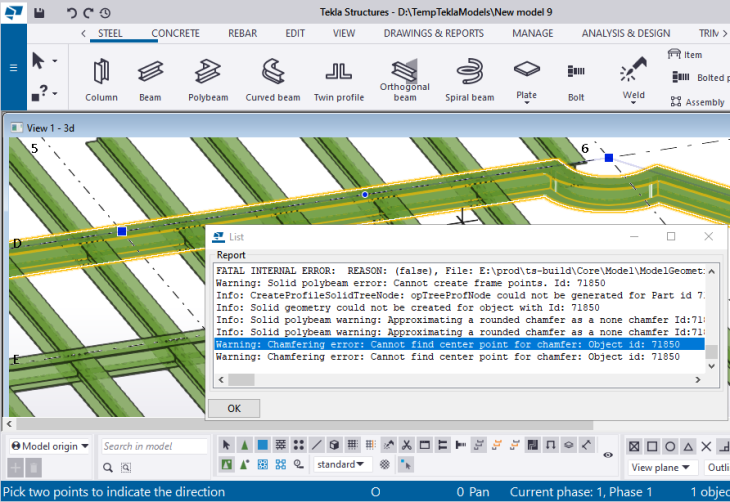Image resolution: width=730 pixels, height=502 pixels.
Task: Click the Item command in the ribbon
Action: click(685, 54)
